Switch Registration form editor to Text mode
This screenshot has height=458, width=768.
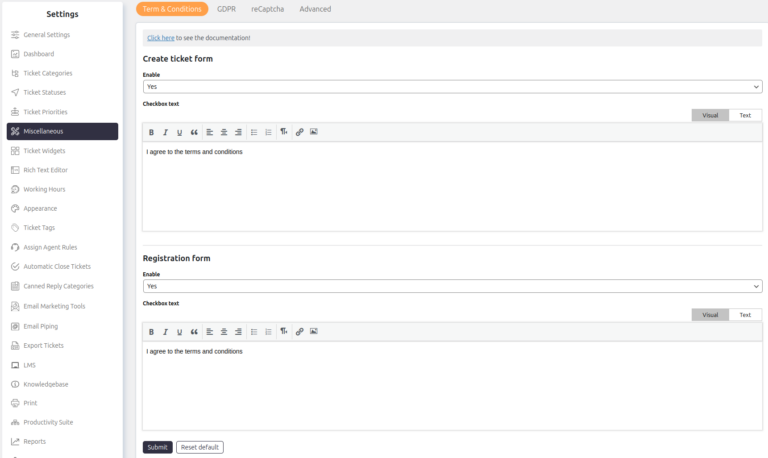coord(744,315)
